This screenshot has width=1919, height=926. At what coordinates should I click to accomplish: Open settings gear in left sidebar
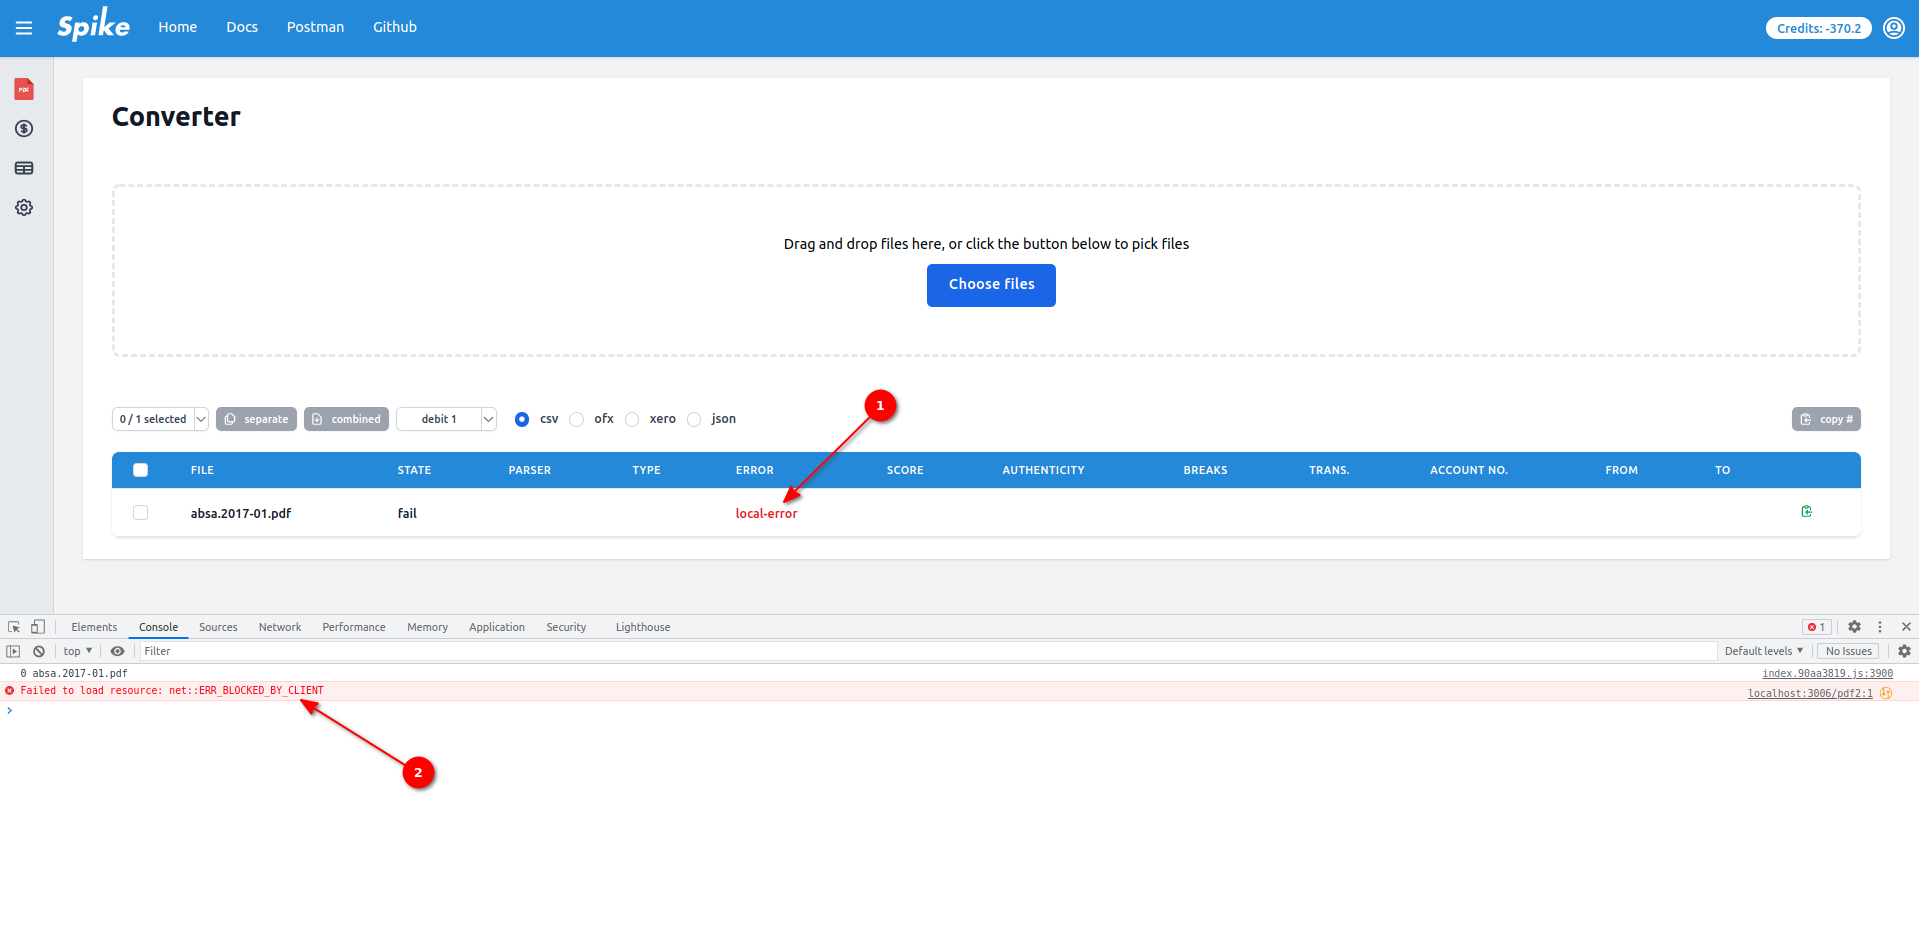[24, 208]
